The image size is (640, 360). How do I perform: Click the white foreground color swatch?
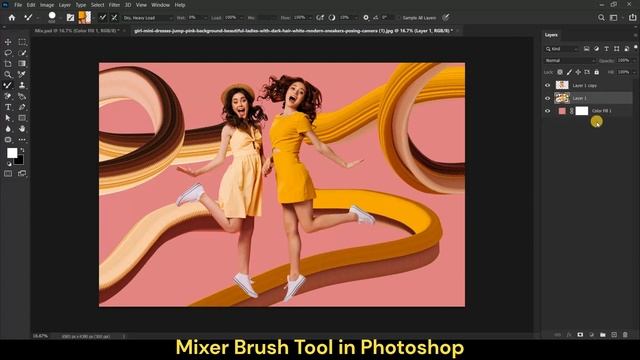coord(12,153)
